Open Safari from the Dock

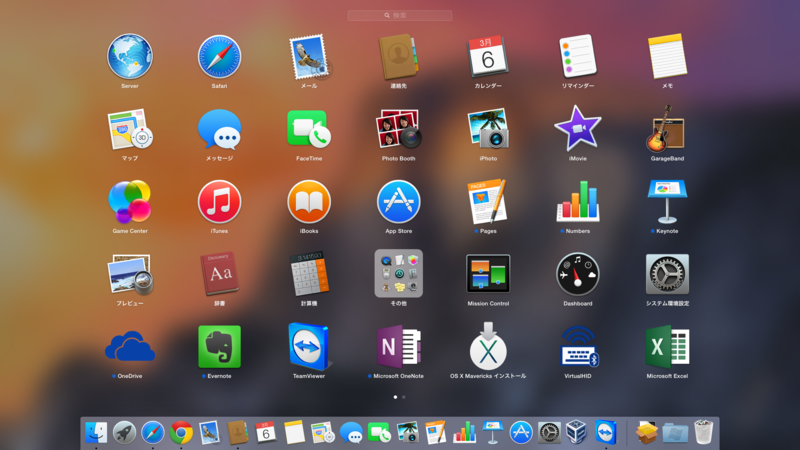tap(153, 433)
